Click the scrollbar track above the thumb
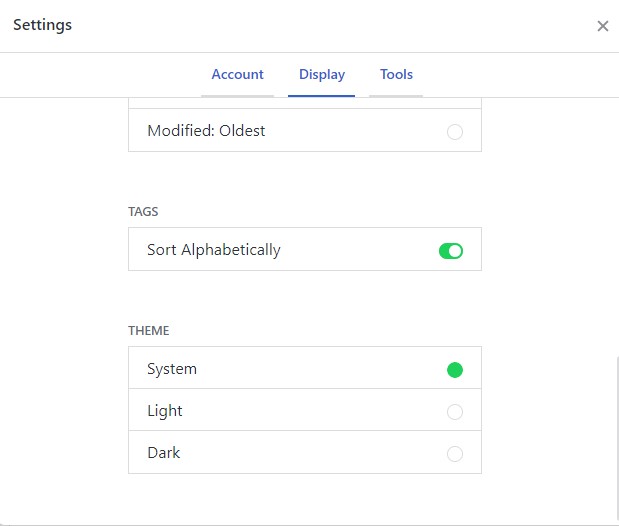The image size is (619, 526). click(x=616, y=220)
